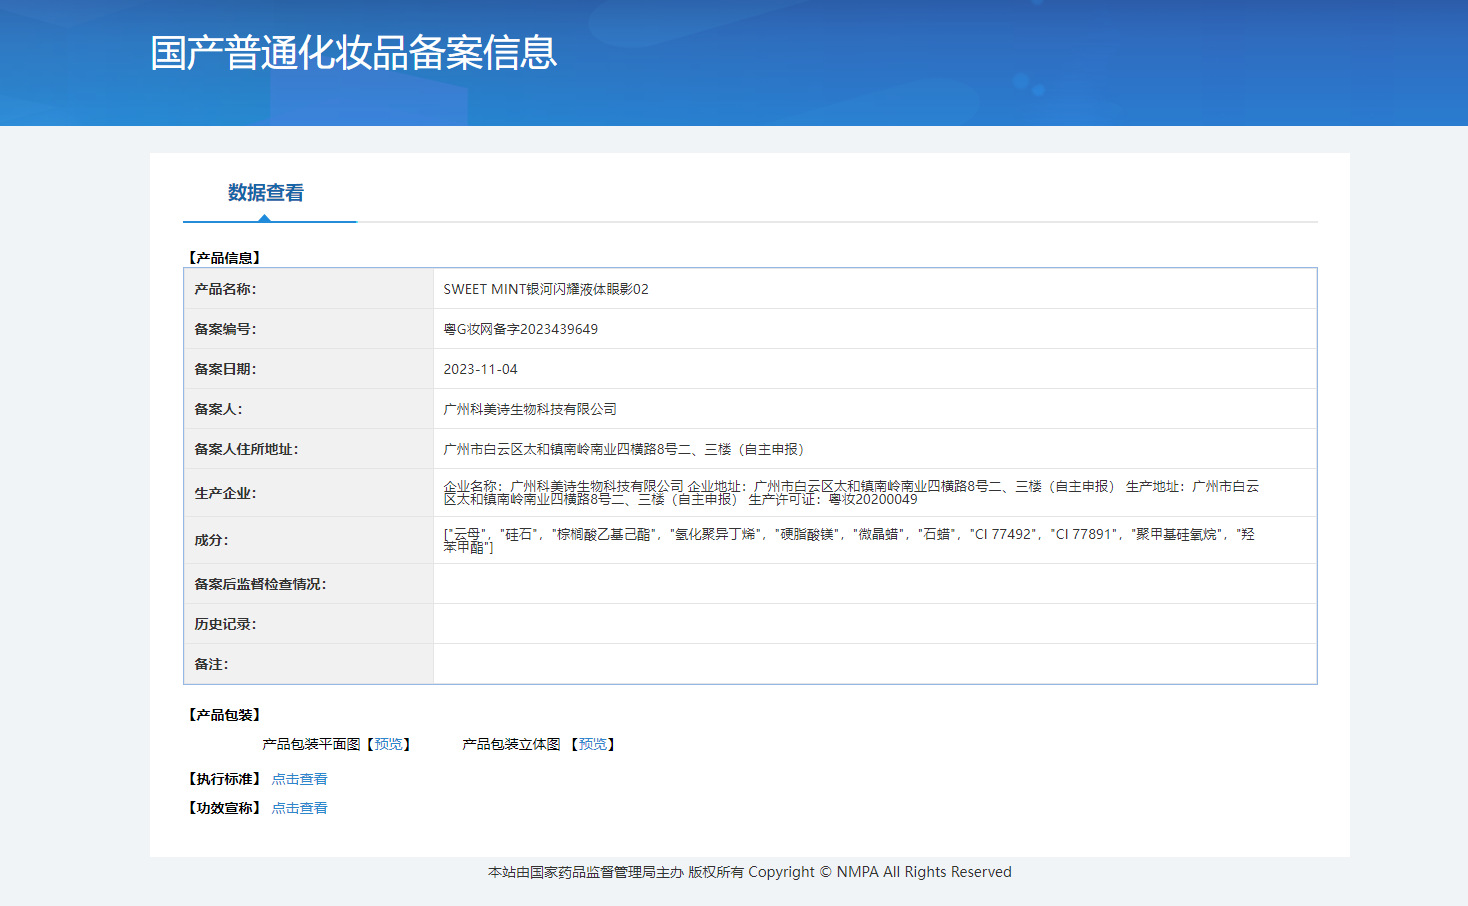Click the 粤G妆网备字2023439649 filing number
1468x906 pixels.
coord(520,329)
